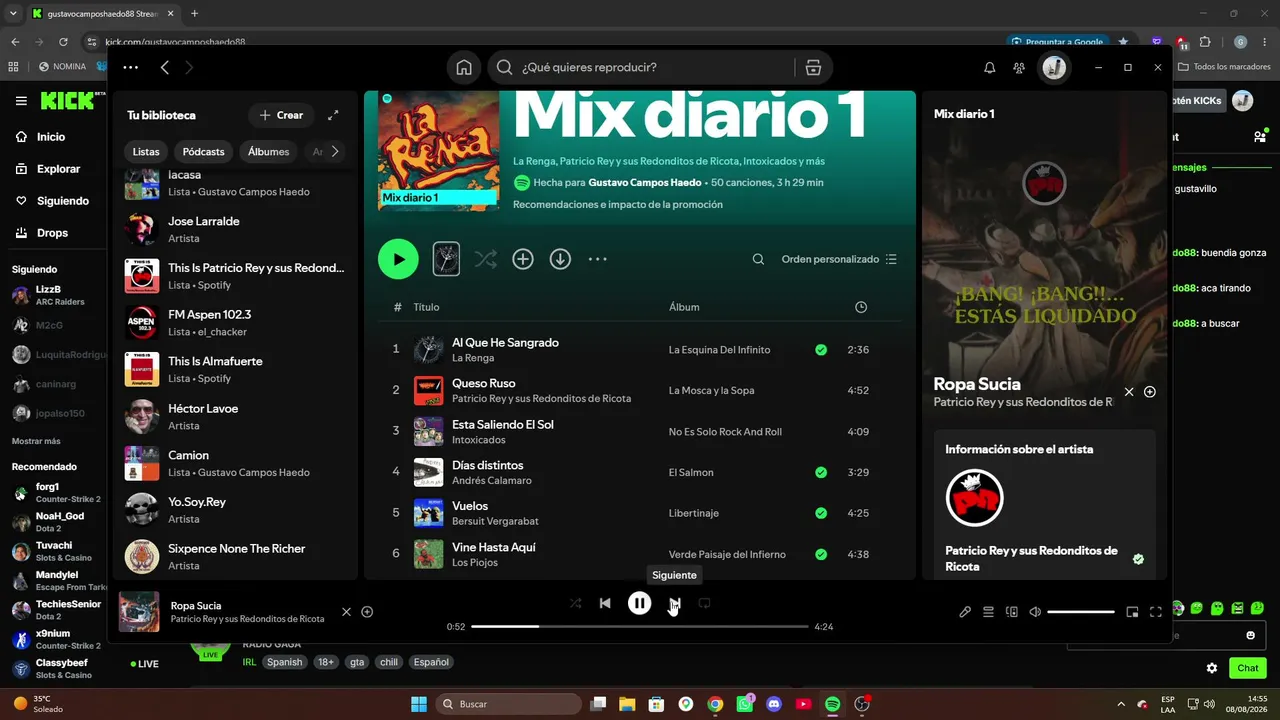The height and width of the screenshot is (720, 1280).
Task: Open This Is Almafuerte playlist
Action: pyautogui.click(x=235, y=370)
